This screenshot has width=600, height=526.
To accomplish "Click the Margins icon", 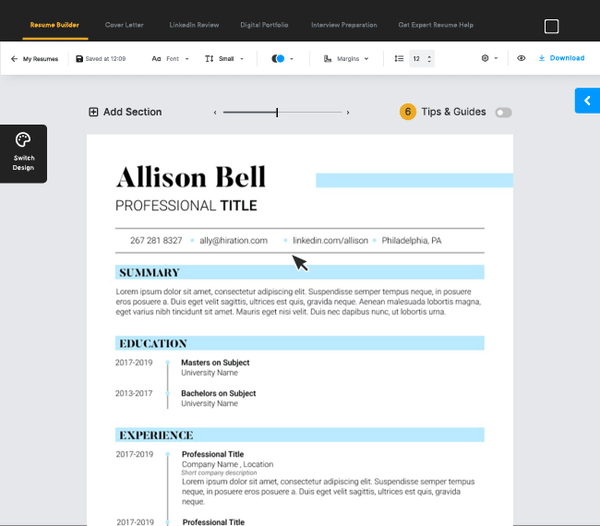I will click(328, 59).
